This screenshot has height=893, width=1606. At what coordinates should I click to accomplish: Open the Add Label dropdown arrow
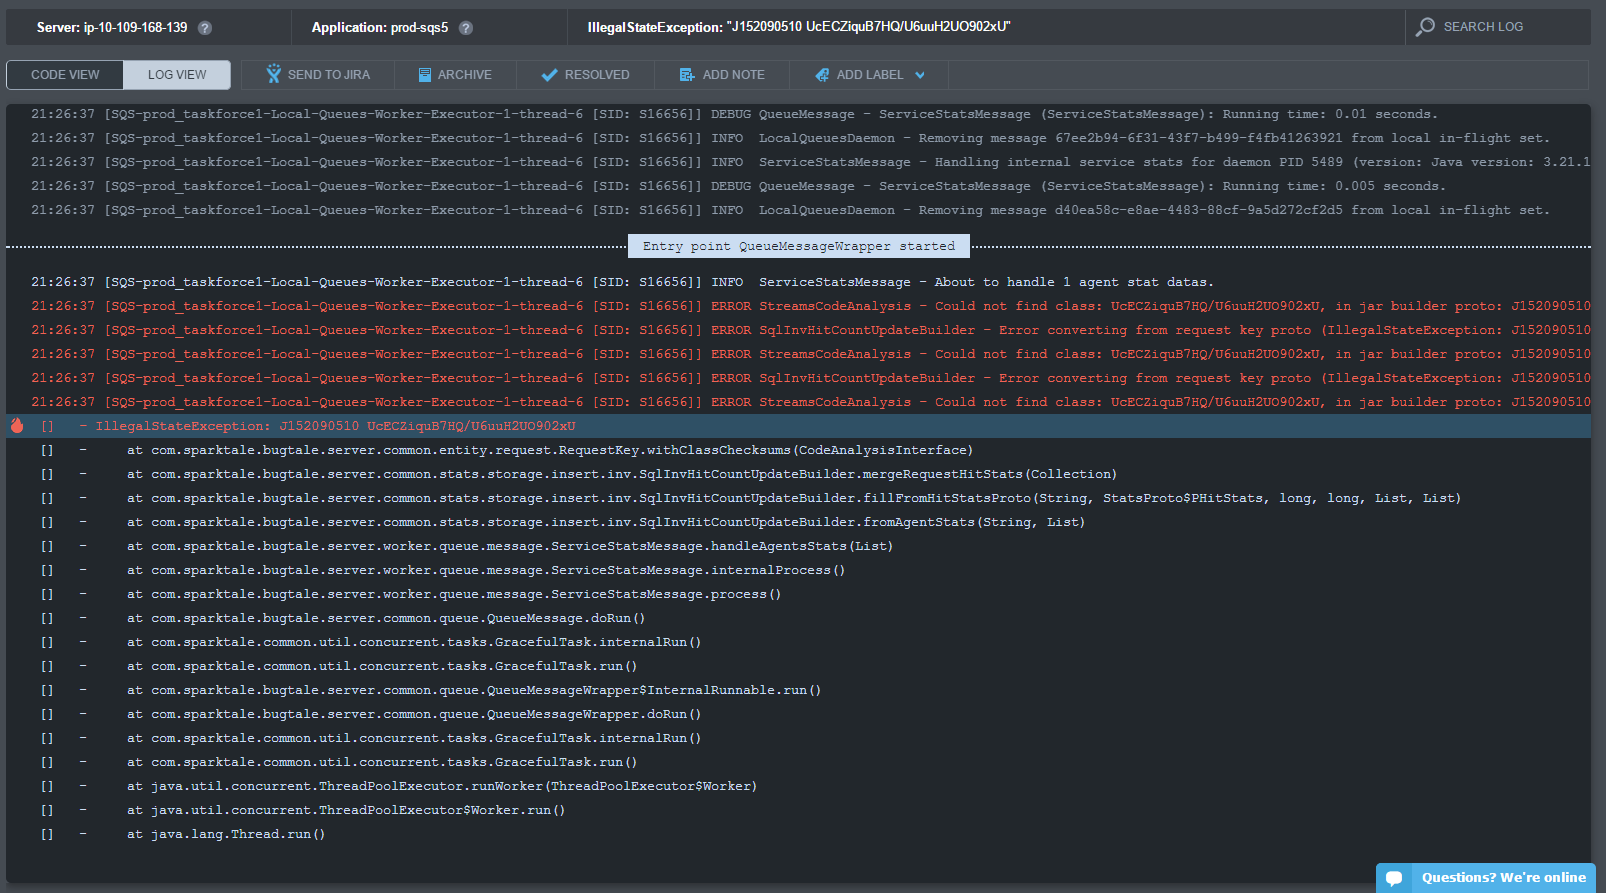point(920,75)
